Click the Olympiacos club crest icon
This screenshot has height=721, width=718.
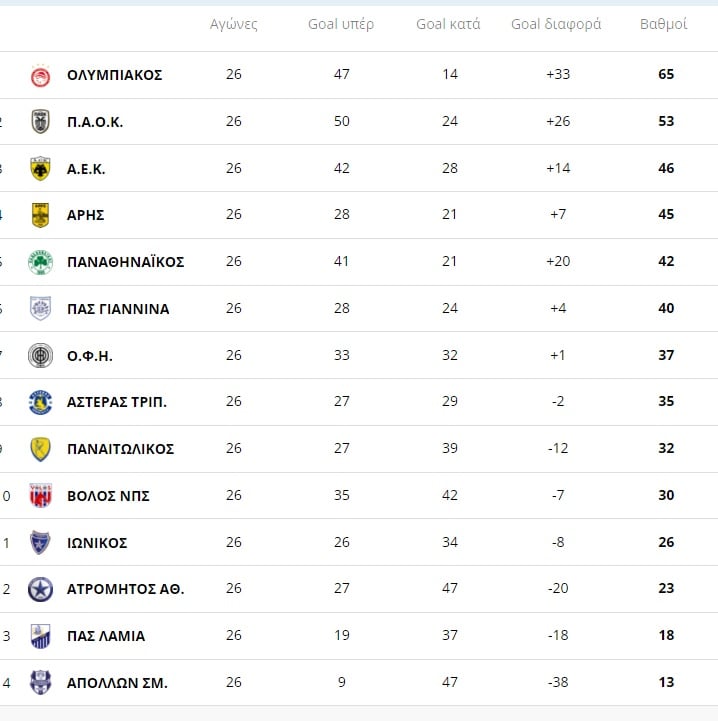pos(40,75)
